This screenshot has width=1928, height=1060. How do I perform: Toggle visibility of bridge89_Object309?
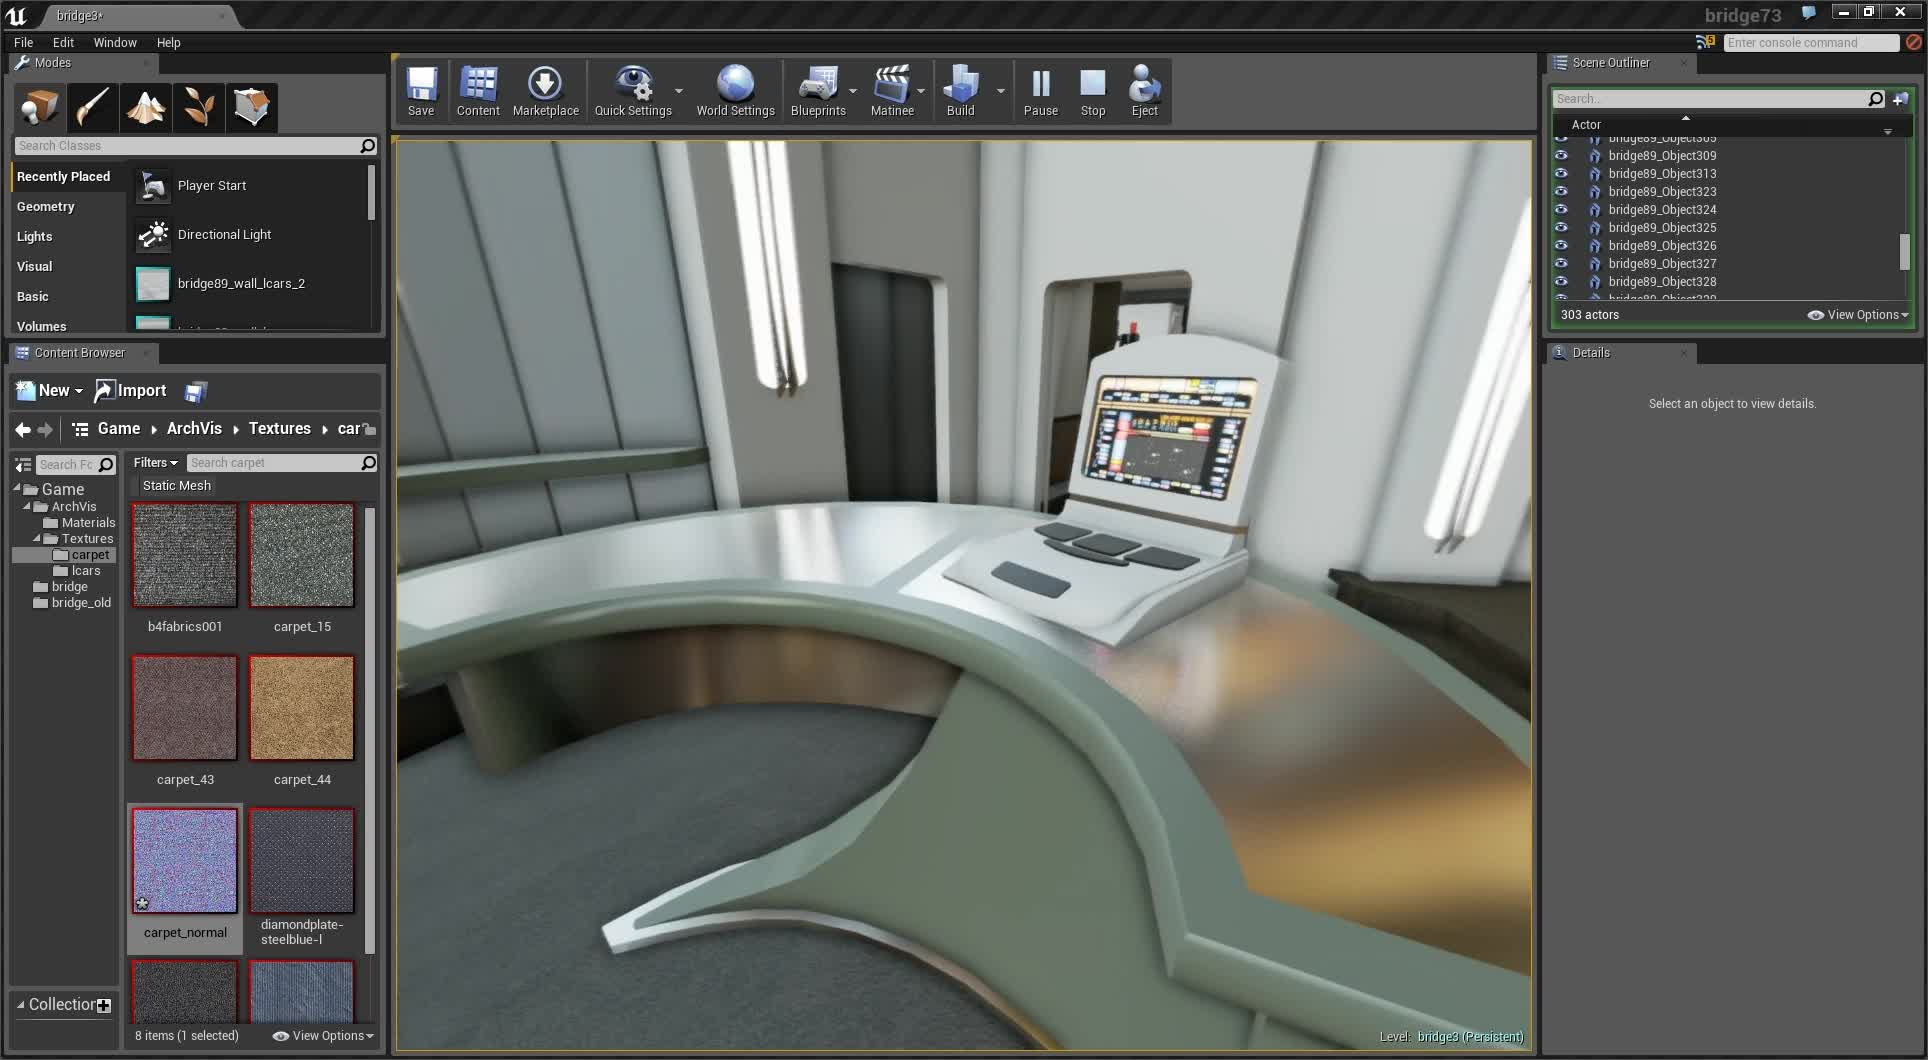pos(1561,156)
